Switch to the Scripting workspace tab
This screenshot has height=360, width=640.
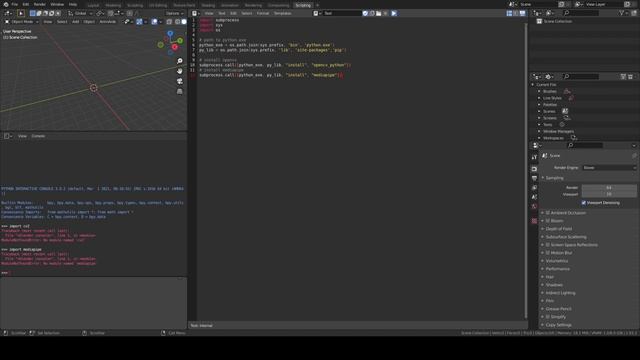point(303,5)
